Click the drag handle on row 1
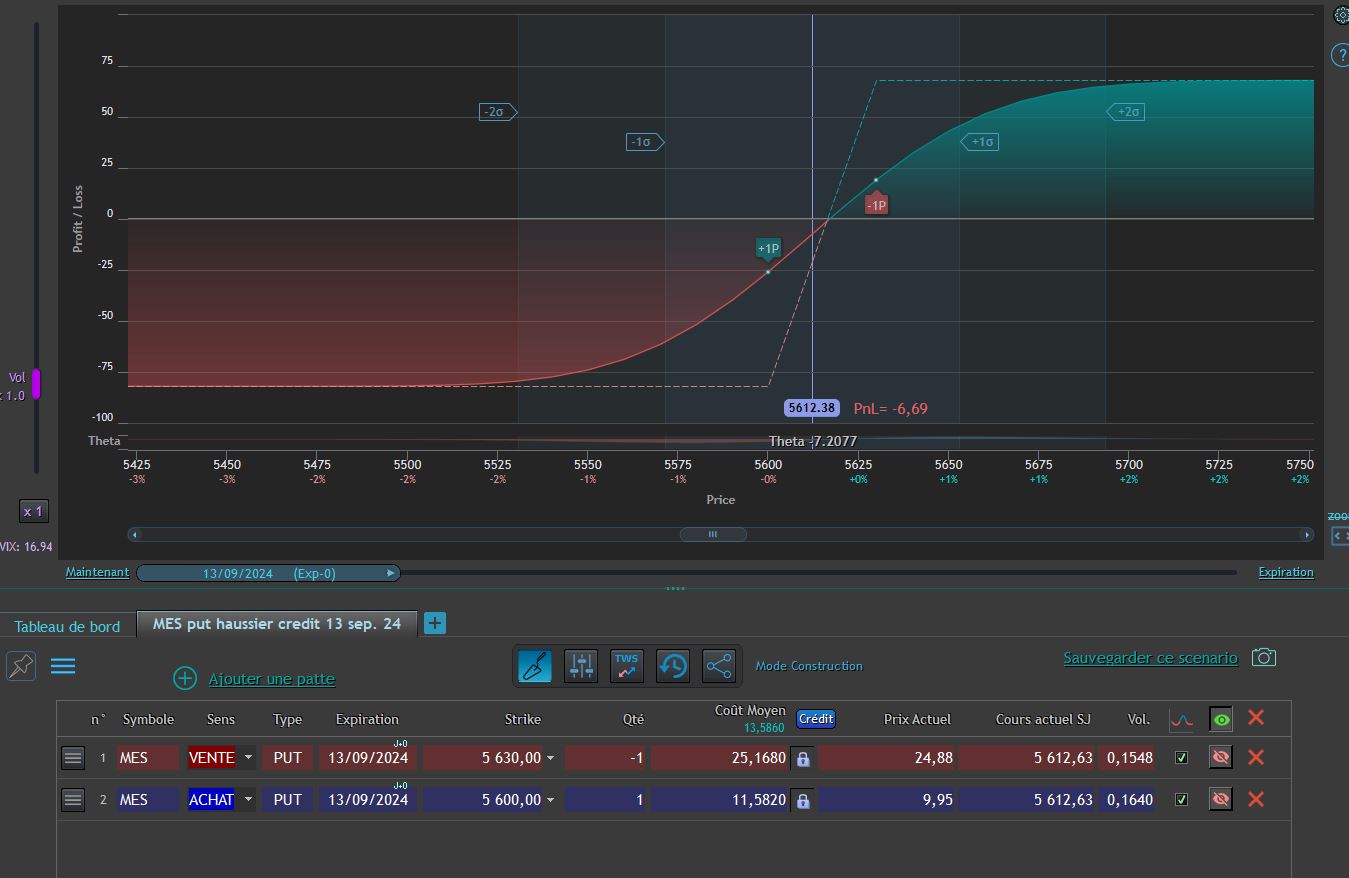Screen dimensions: 1349x878 click(x=73, y=758)
